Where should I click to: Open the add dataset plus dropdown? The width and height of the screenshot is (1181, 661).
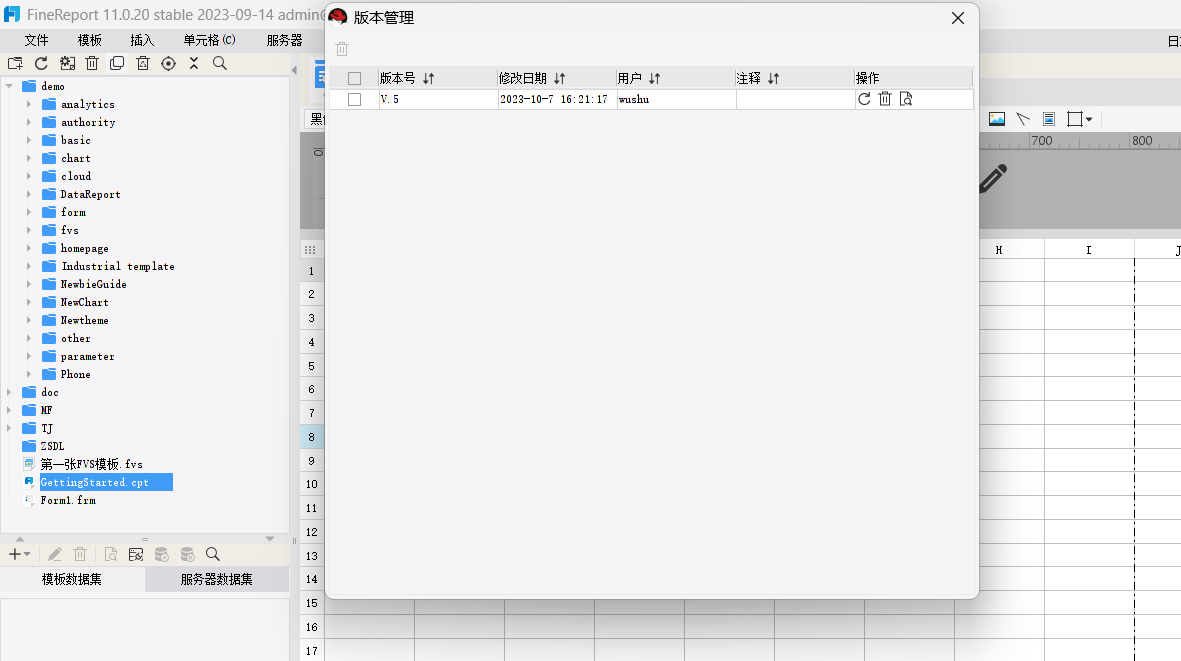click(19, 555)
